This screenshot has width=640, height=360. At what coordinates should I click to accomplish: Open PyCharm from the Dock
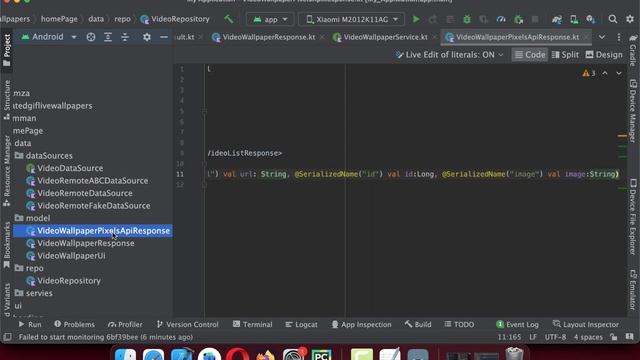(x=322, y=354)
